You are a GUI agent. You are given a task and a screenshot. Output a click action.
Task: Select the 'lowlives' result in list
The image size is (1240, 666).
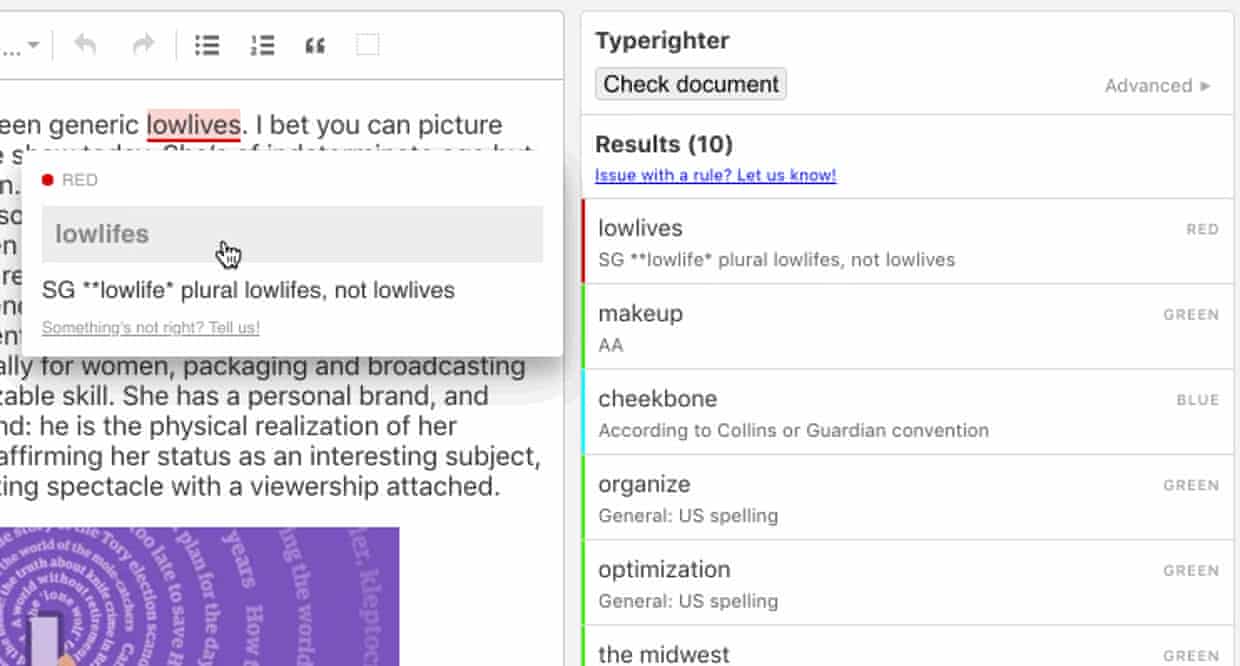pyautogui.click(x=906, y=242)
